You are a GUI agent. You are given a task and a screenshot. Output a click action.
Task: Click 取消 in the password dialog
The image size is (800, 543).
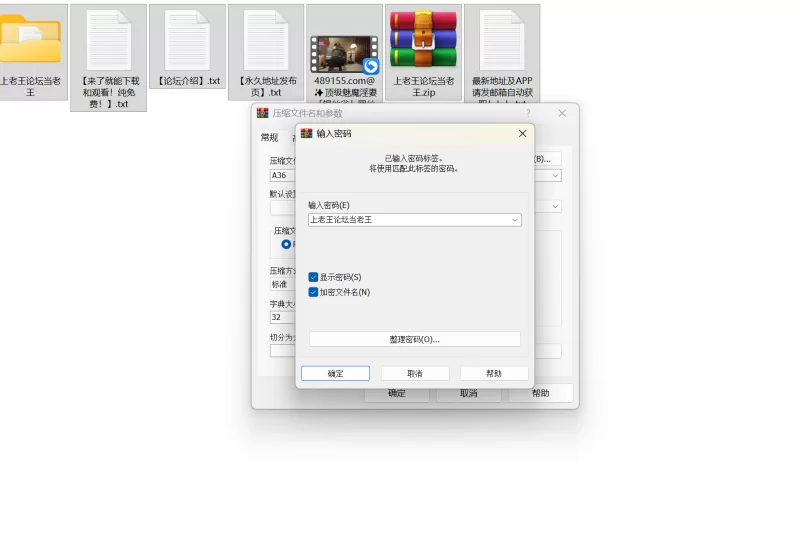[415, 374]
